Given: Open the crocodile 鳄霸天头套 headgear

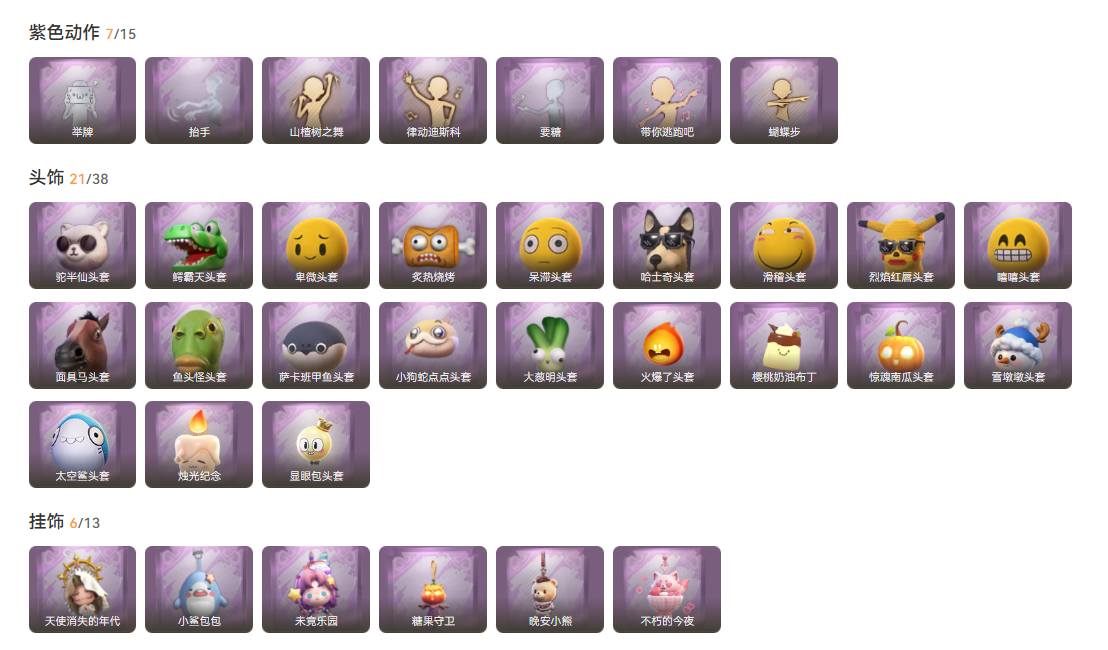Looking at the screenshot, I should pyautogui.click(x=199, y=245).
